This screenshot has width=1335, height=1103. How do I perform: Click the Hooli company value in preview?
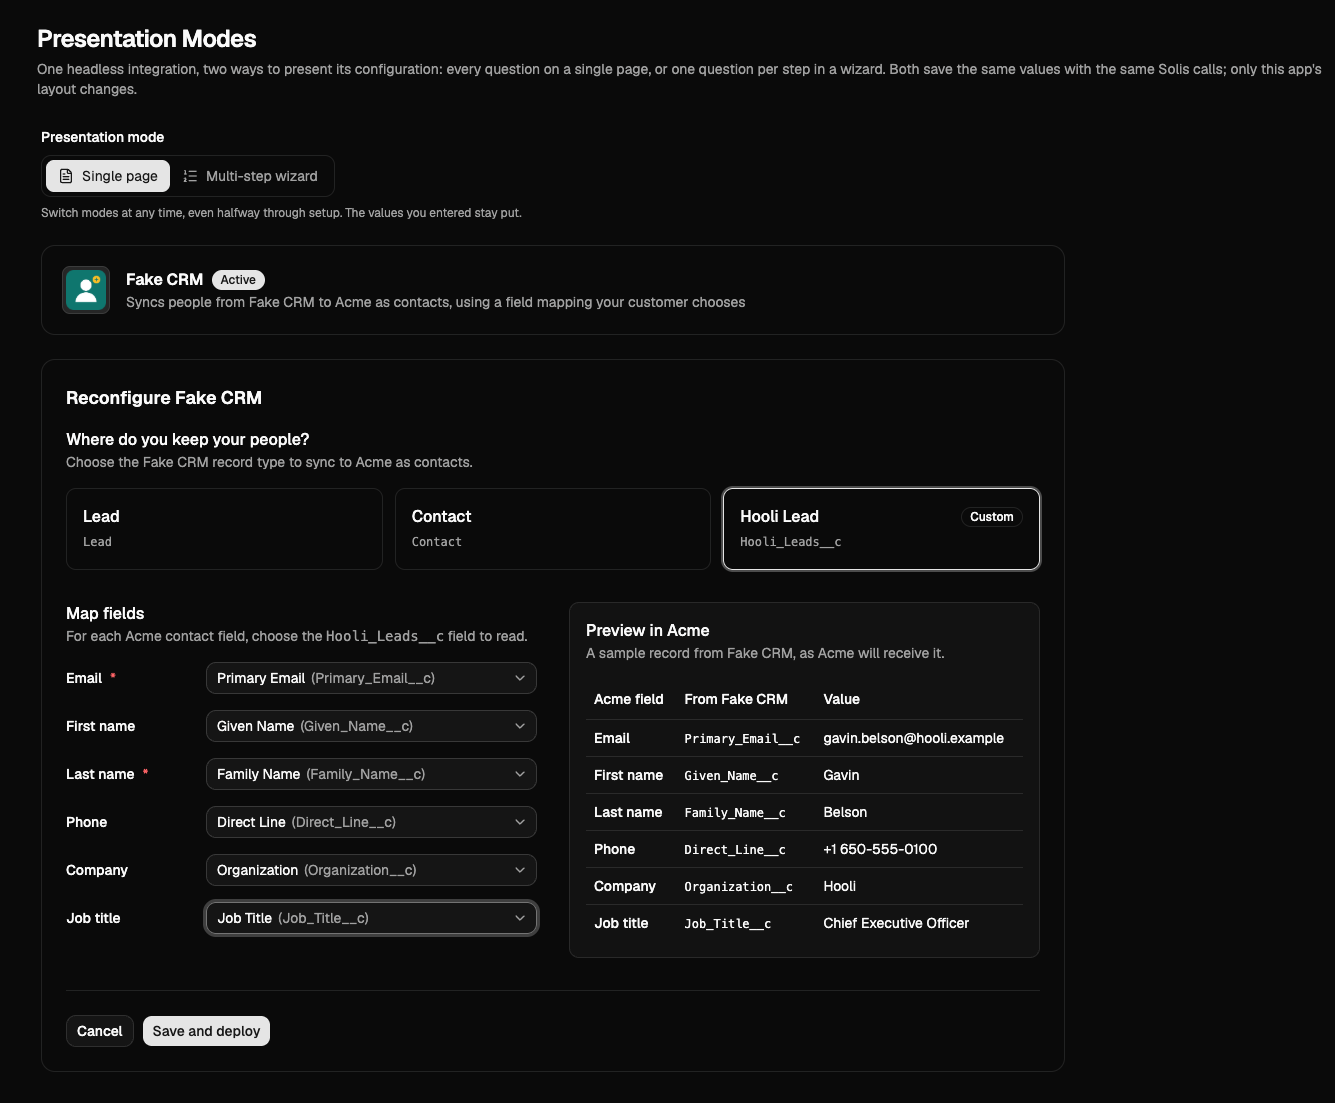[x=840, y=886]
